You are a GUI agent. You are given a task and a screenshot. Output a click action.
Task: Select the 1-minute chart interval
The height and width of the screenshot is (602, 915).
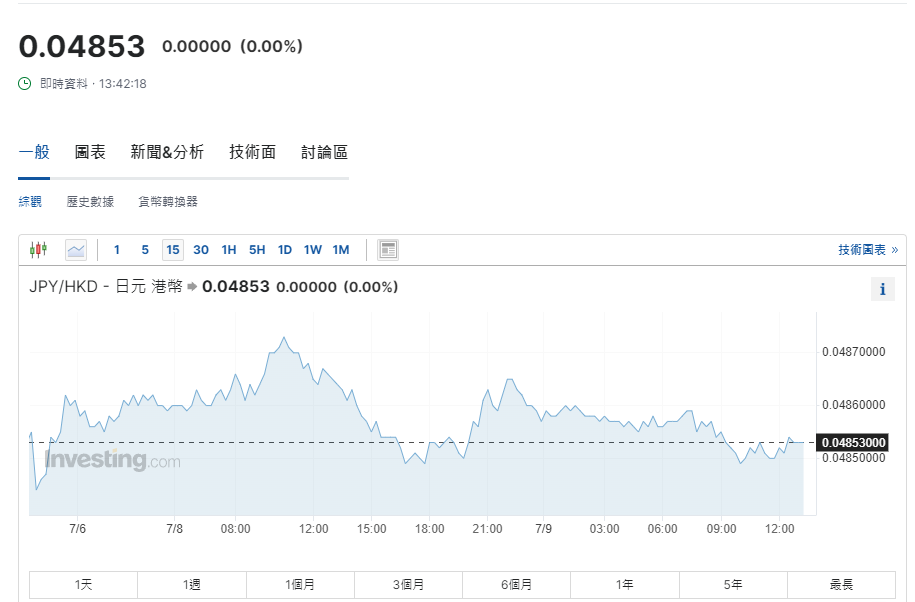(117, 249)
